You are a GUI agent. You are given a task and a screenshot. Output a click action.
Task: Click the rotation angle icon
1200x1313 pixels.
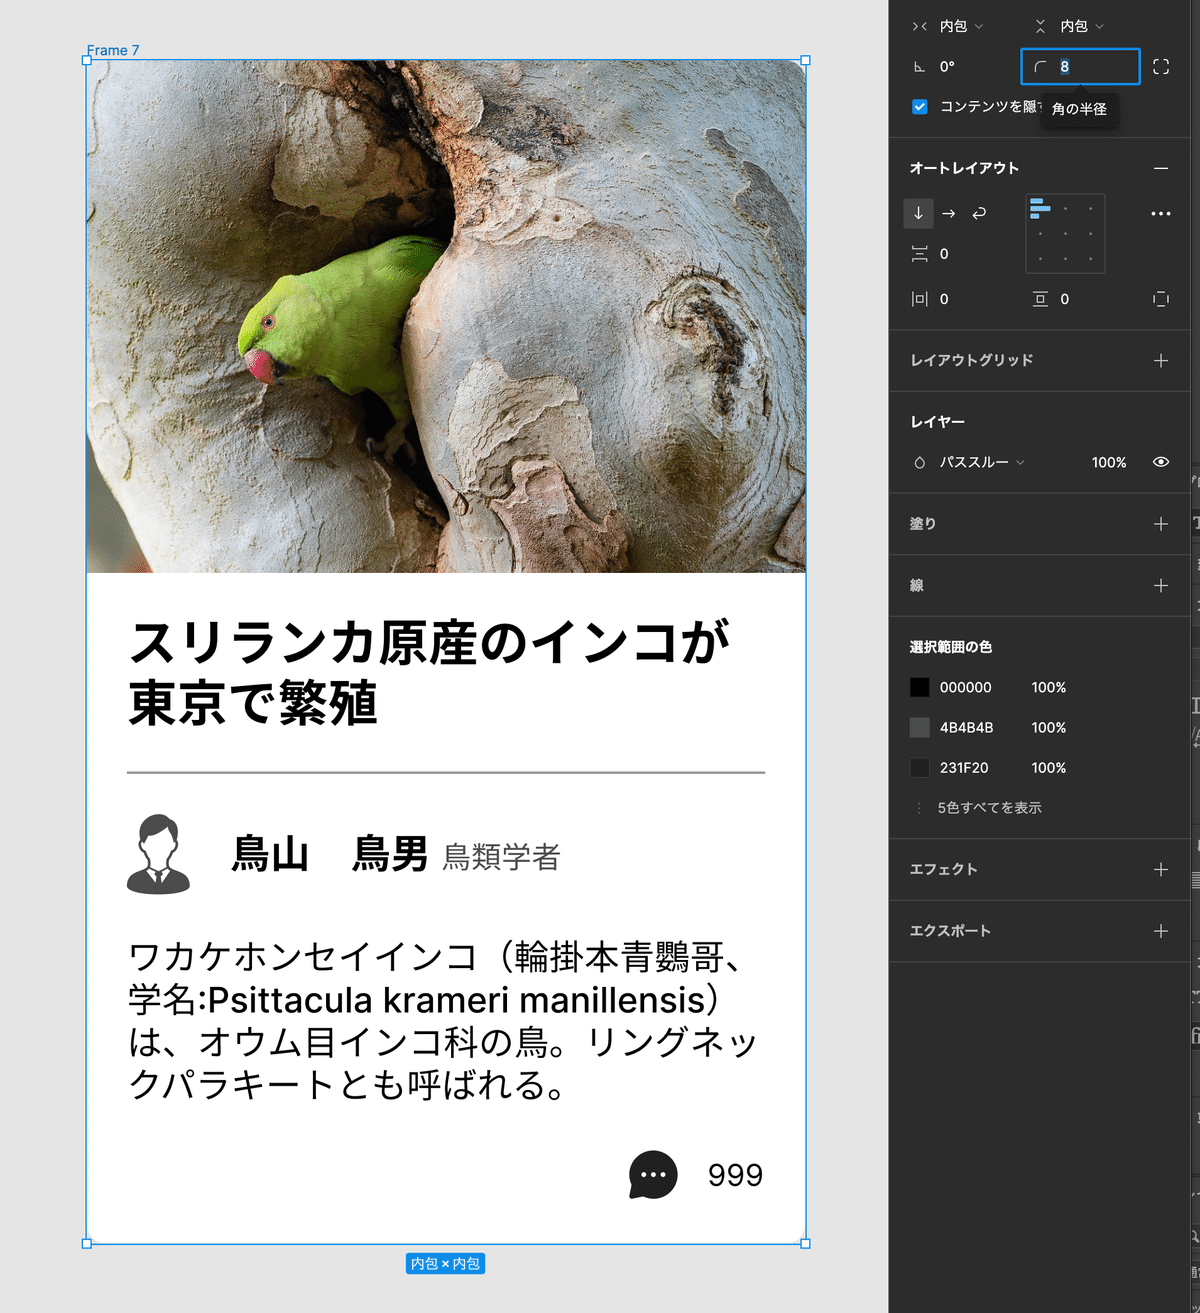919,67
